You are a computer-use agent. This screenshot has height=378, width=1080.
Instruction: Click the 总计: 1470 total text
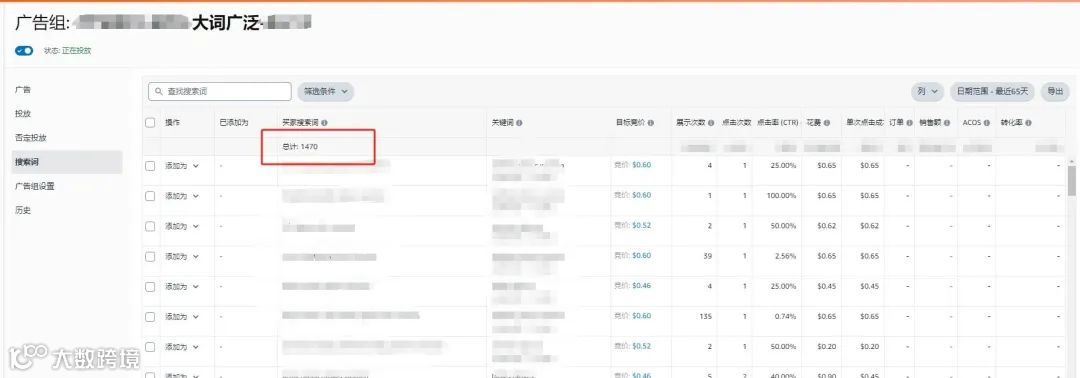coord(300,147)
